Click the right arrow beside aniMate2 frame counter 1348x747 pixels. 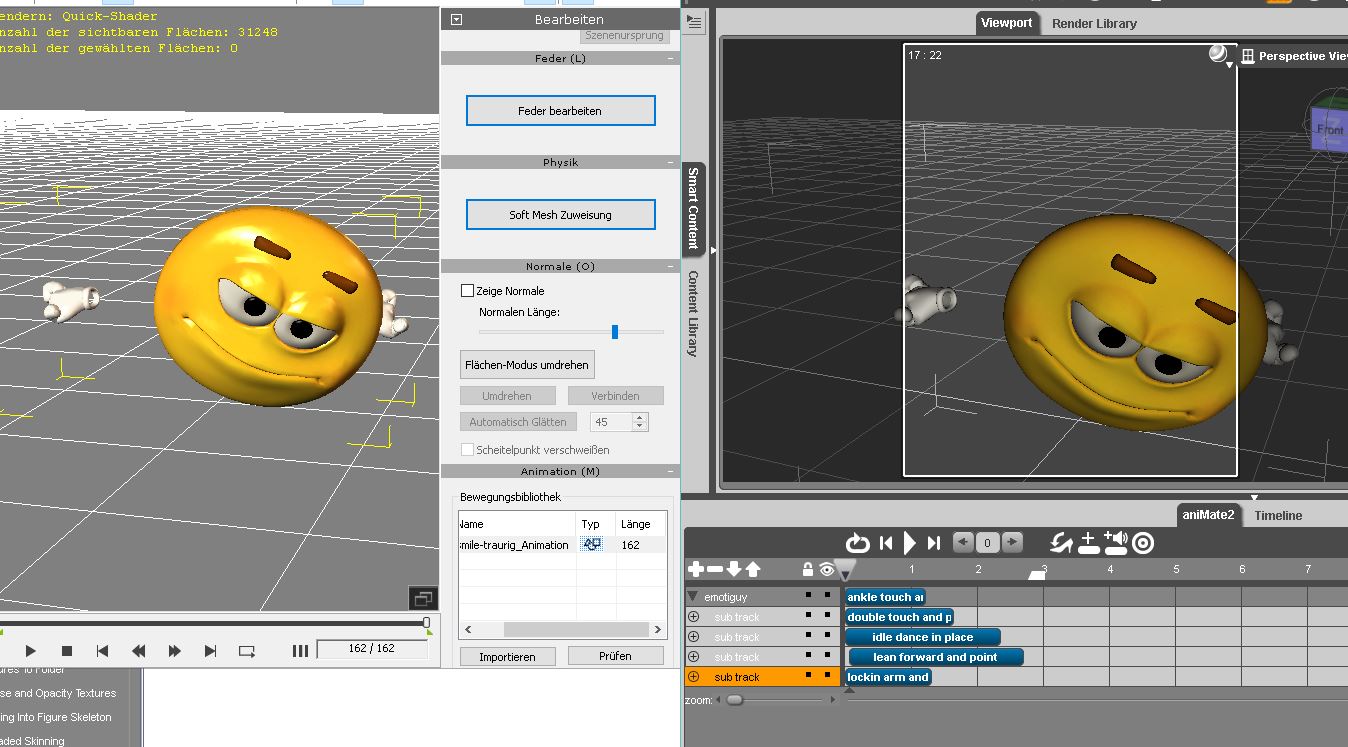[1012, 542]
